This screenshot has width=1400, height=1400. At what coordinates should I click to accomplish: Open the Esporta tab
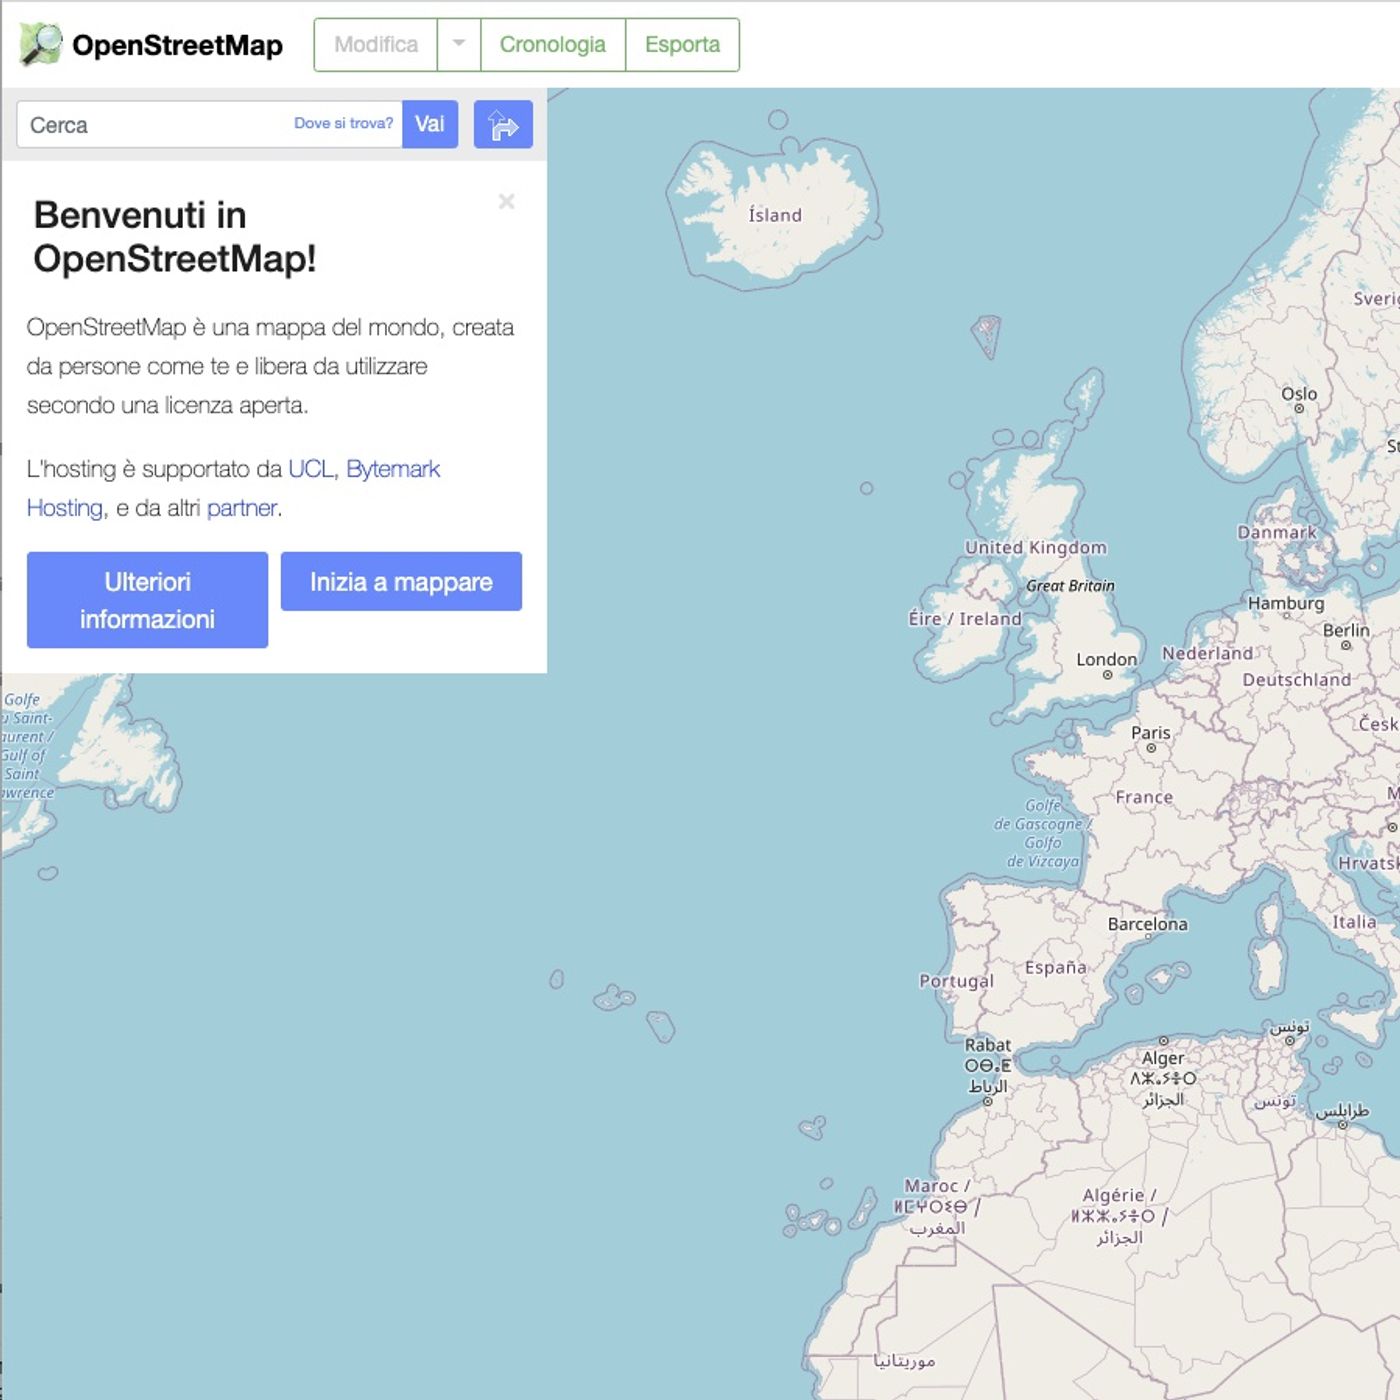click(682, 44)
